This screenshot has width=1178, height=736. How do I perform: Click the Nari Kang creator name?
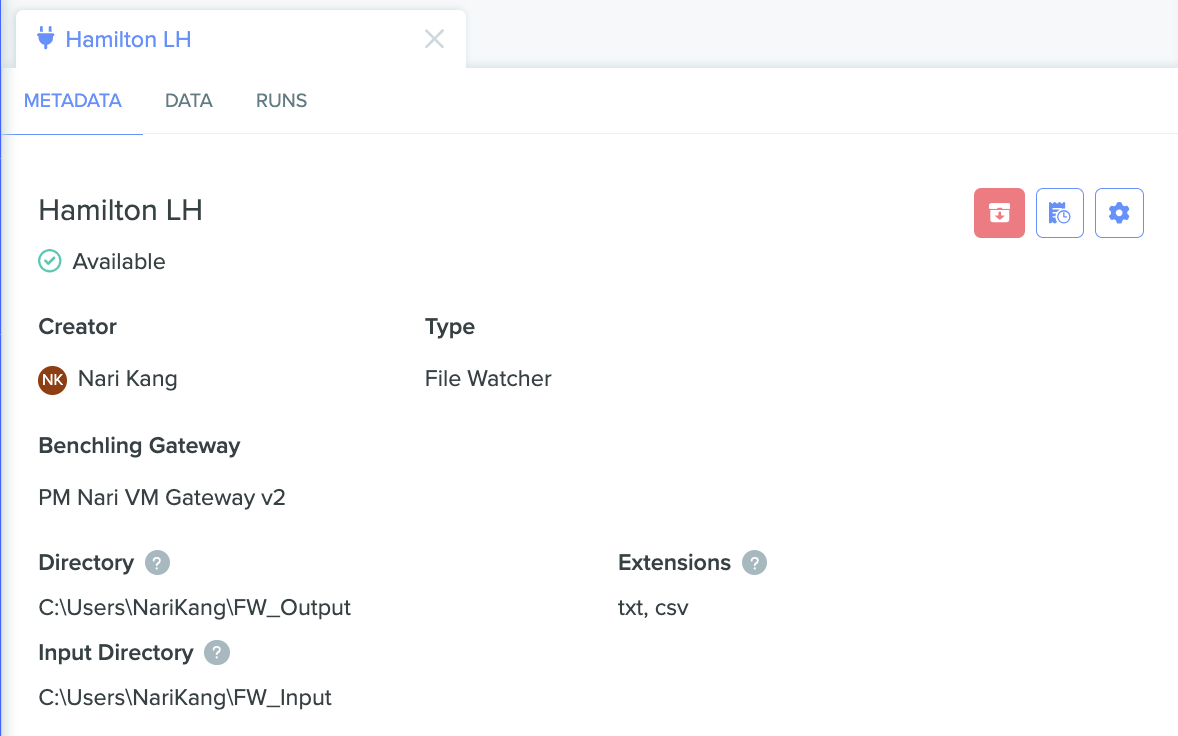point(128,379)
